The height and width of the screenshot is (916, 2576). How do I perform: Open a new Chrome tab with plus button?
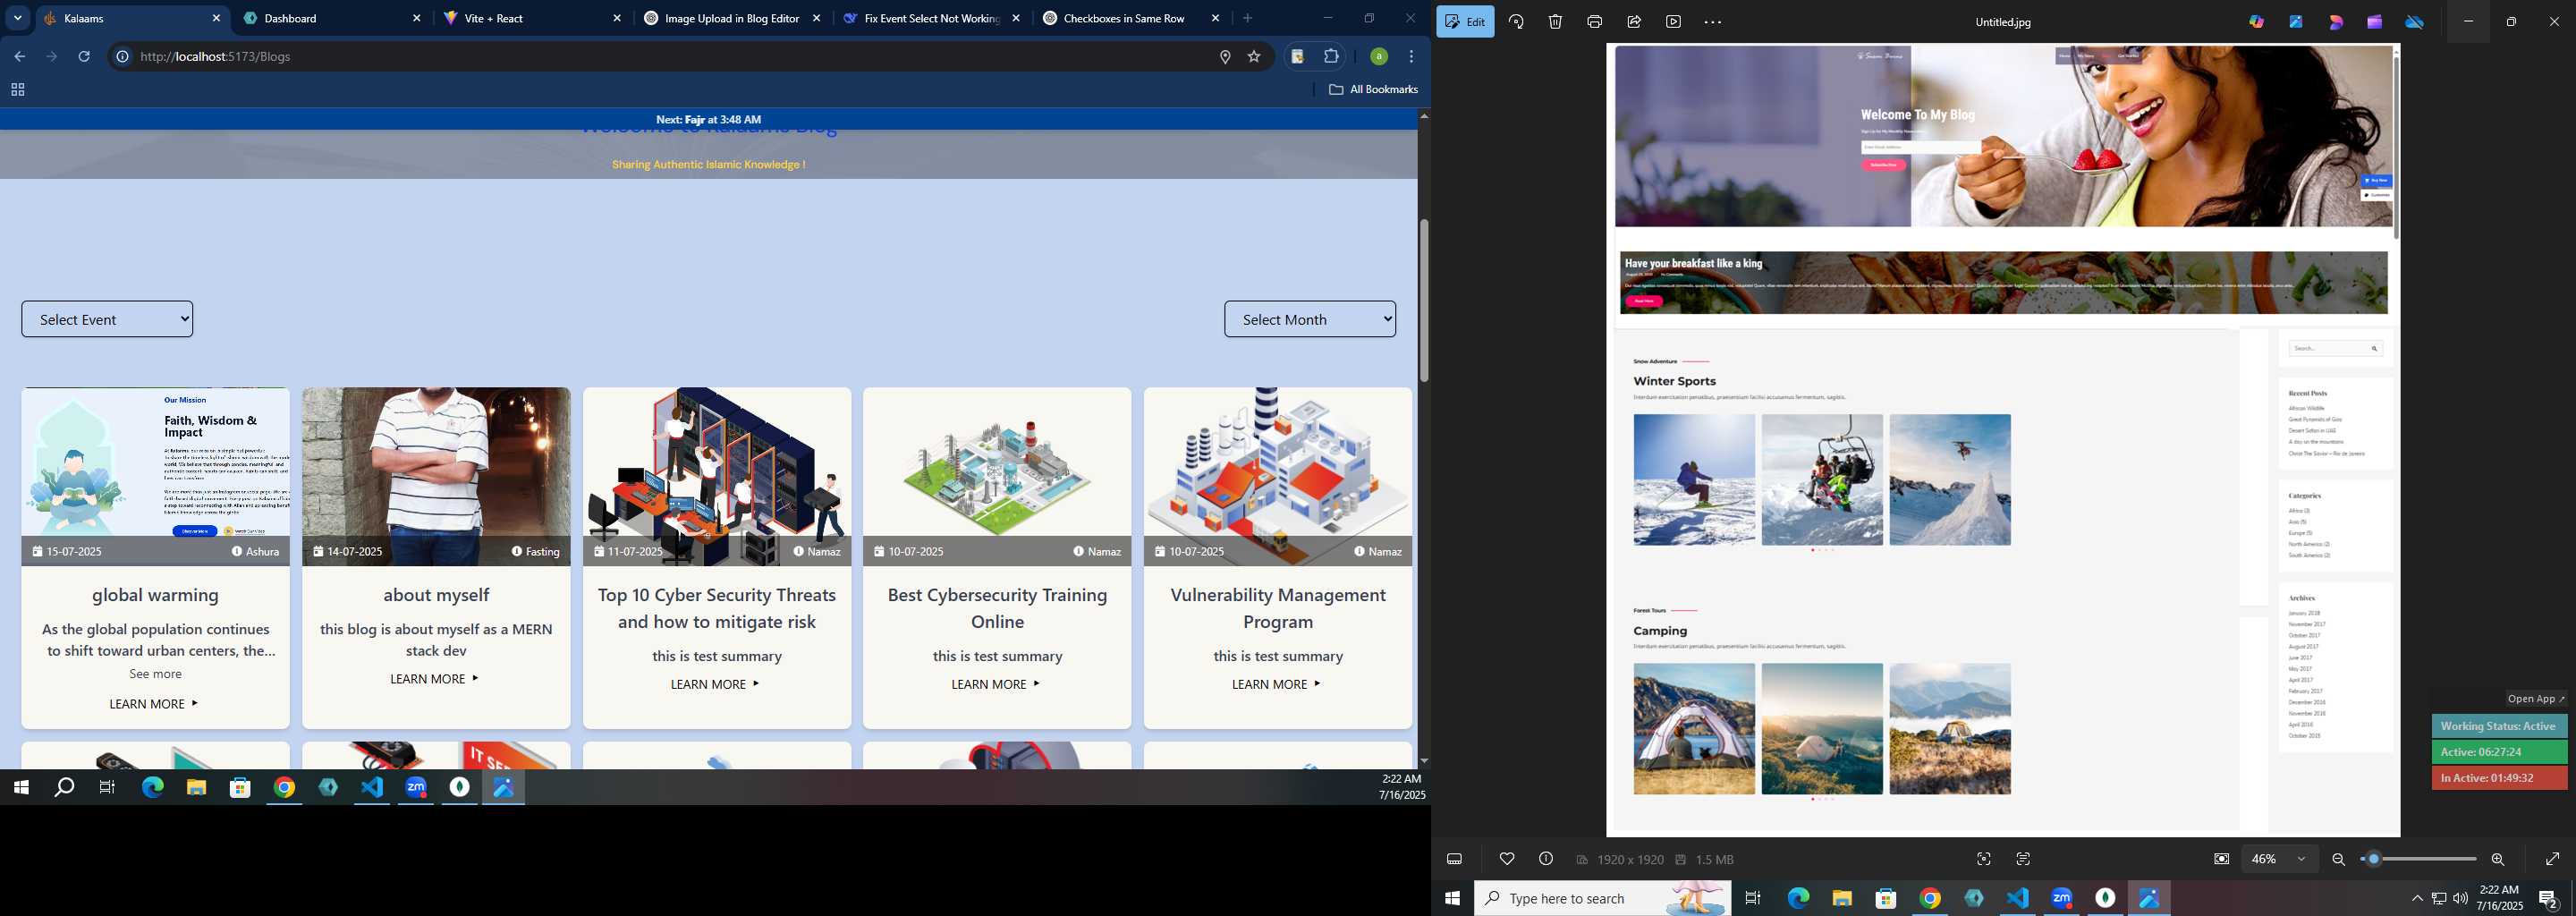point(1247,18)
